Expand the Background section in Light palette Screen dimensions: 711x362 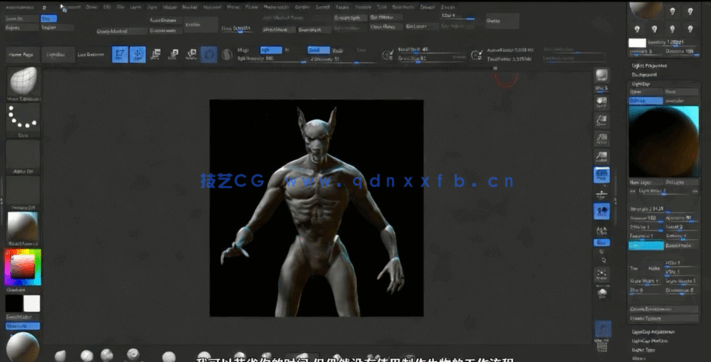coord(644,74)
